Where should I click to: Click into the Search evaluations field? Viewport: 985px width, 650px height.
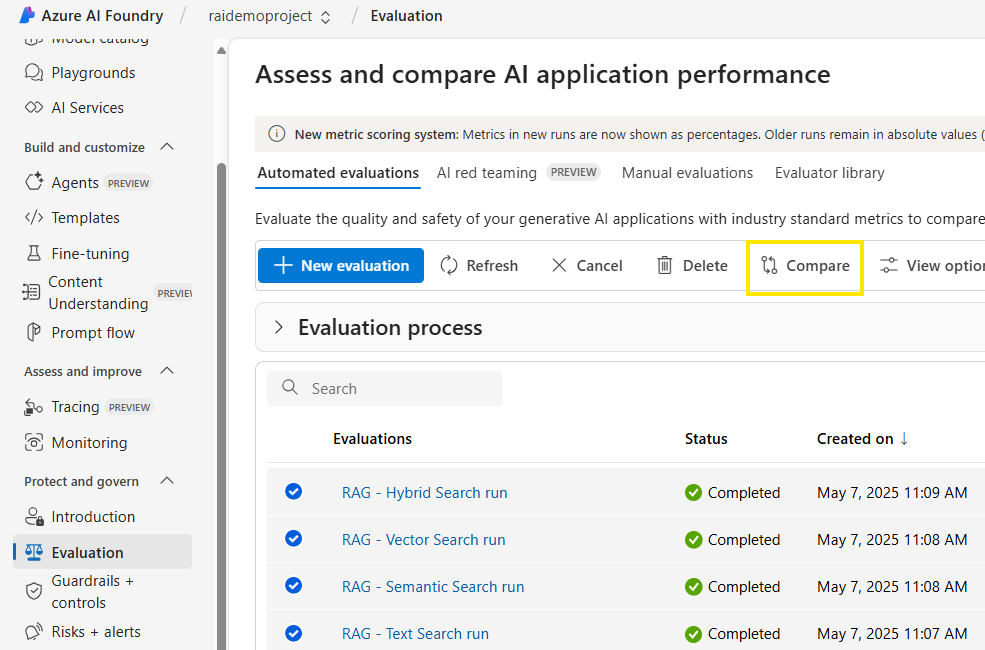385,388
